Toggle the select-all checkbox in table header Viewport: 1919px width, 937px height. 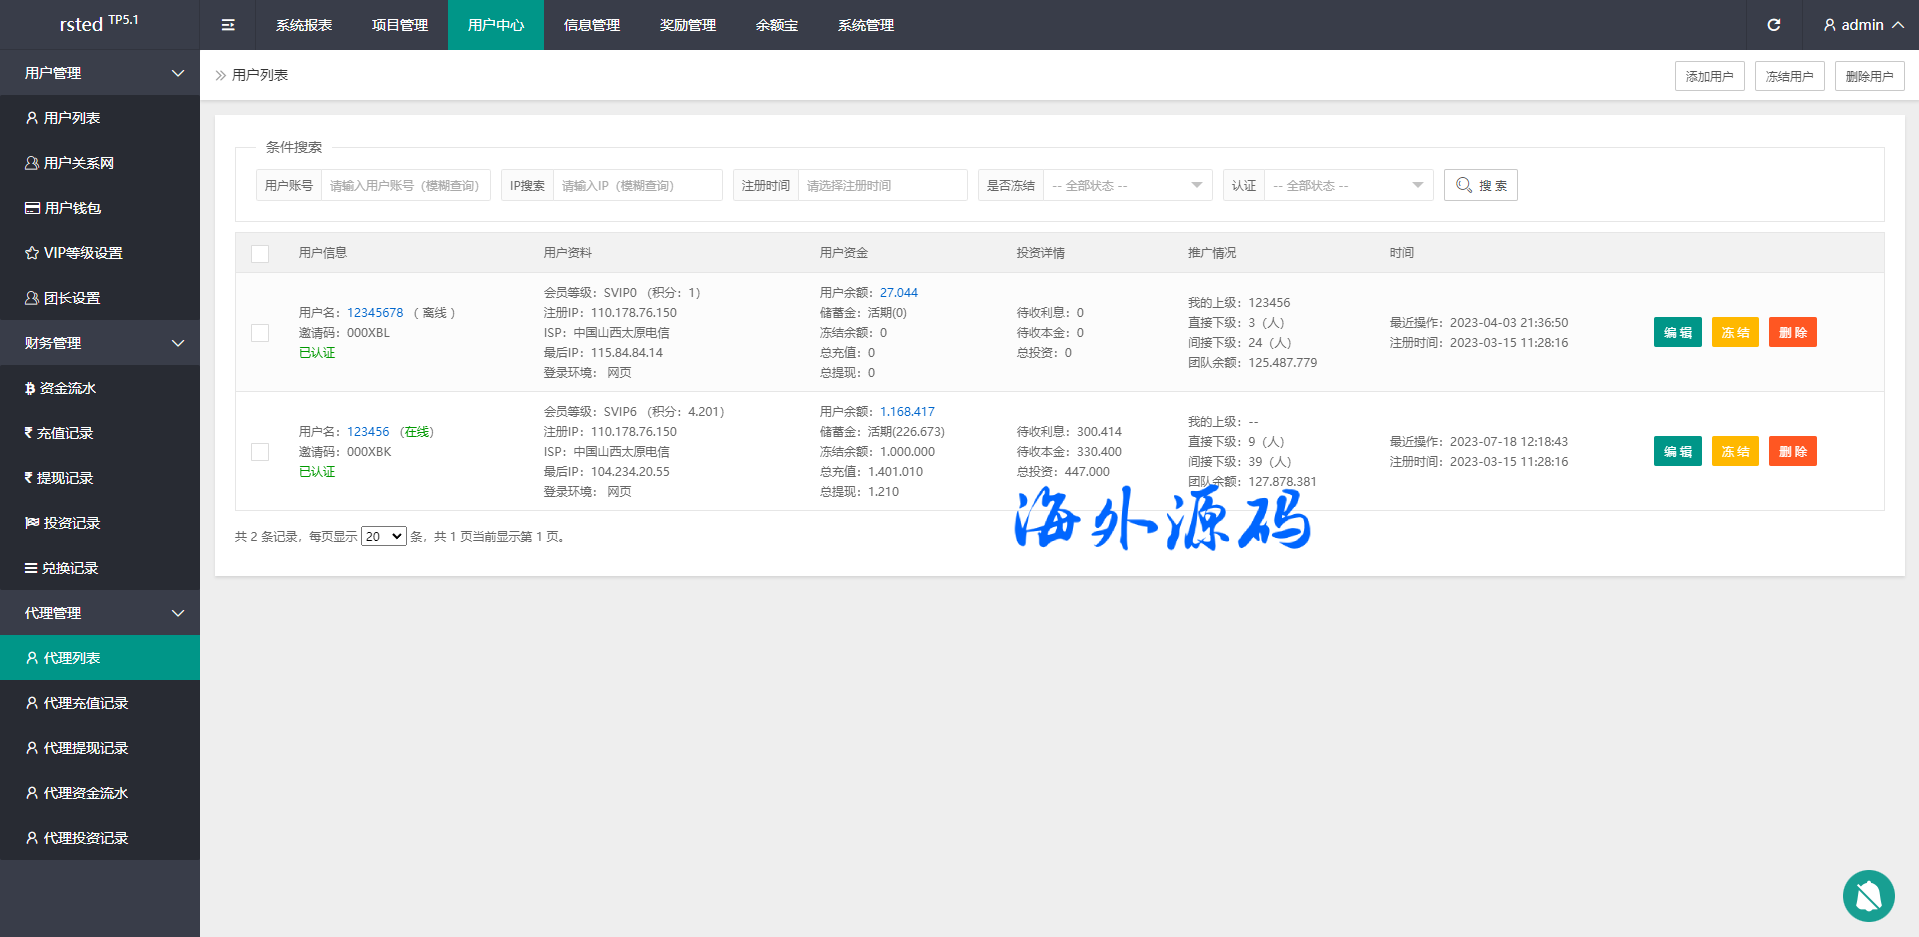point(260,253)
